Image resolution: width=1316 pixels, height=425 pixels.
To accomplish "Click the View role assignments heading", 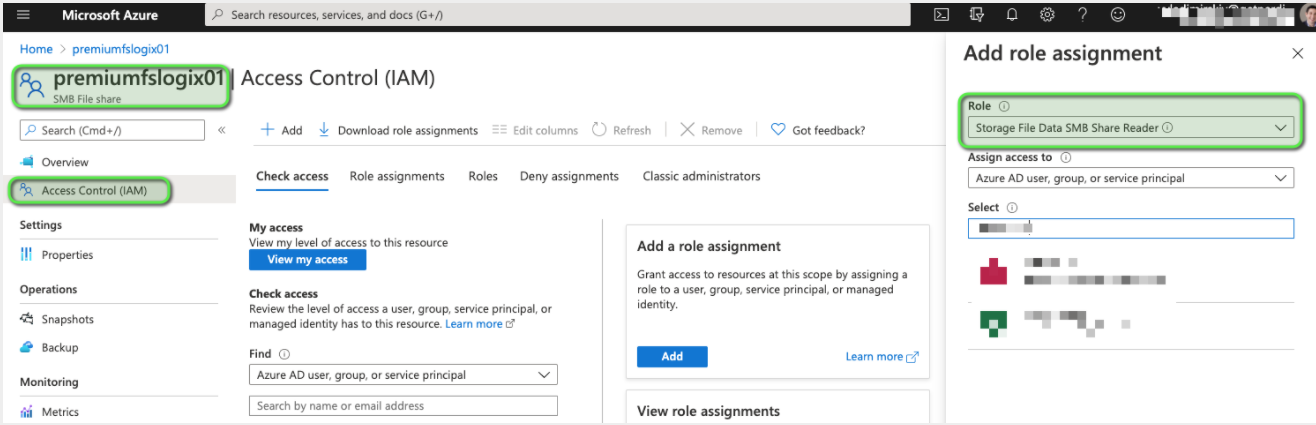I will 708,411.
